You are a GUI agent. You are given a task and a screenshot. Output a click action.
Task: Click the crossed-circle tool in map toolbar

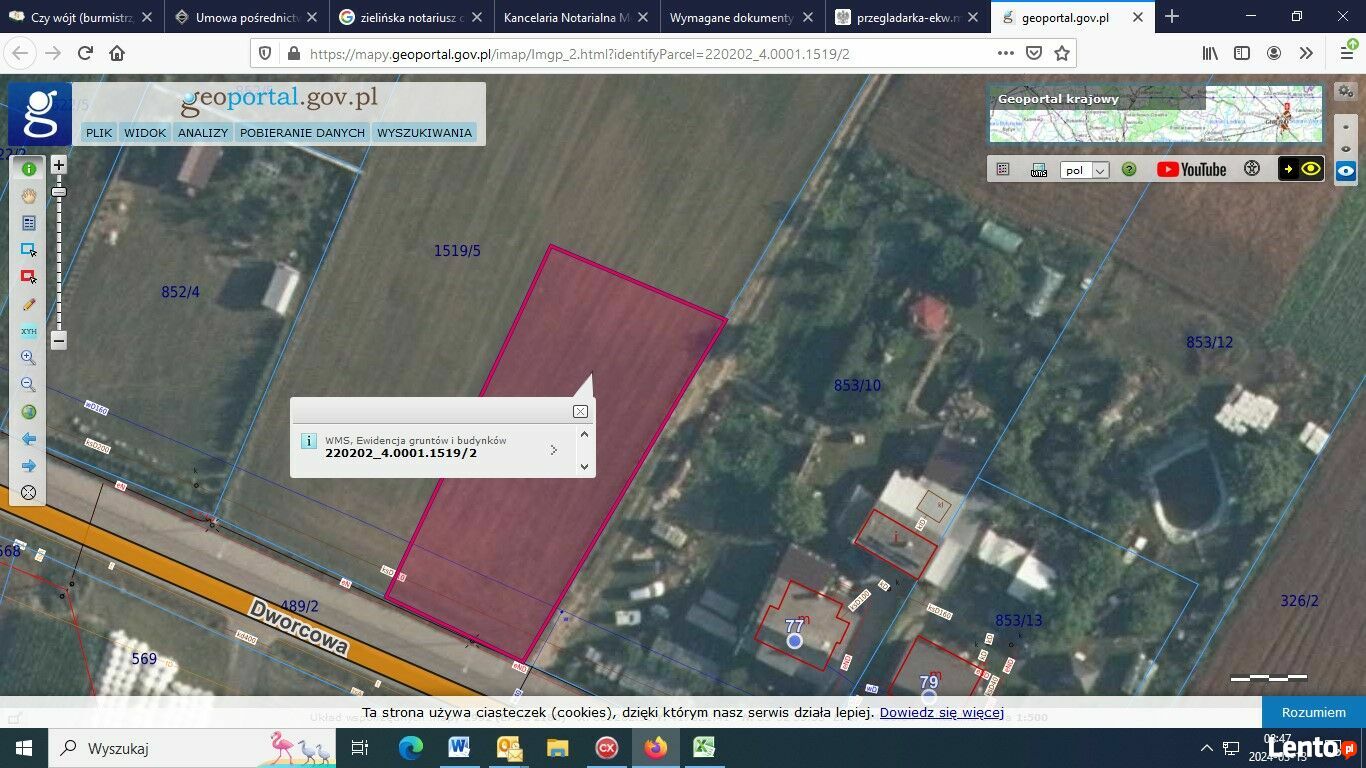(28, 493)
